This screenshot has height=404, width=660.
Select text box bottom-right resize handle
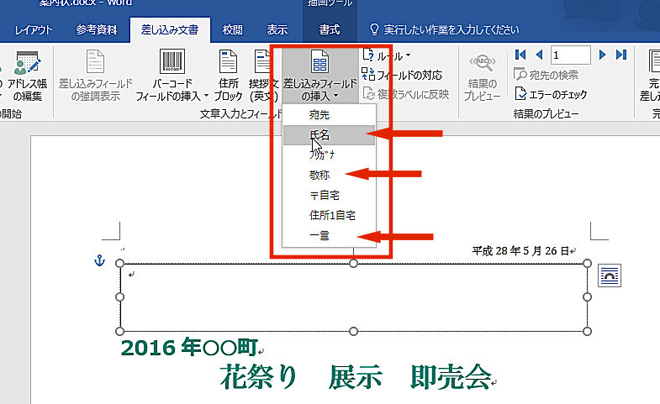click(x=587, y=331)
